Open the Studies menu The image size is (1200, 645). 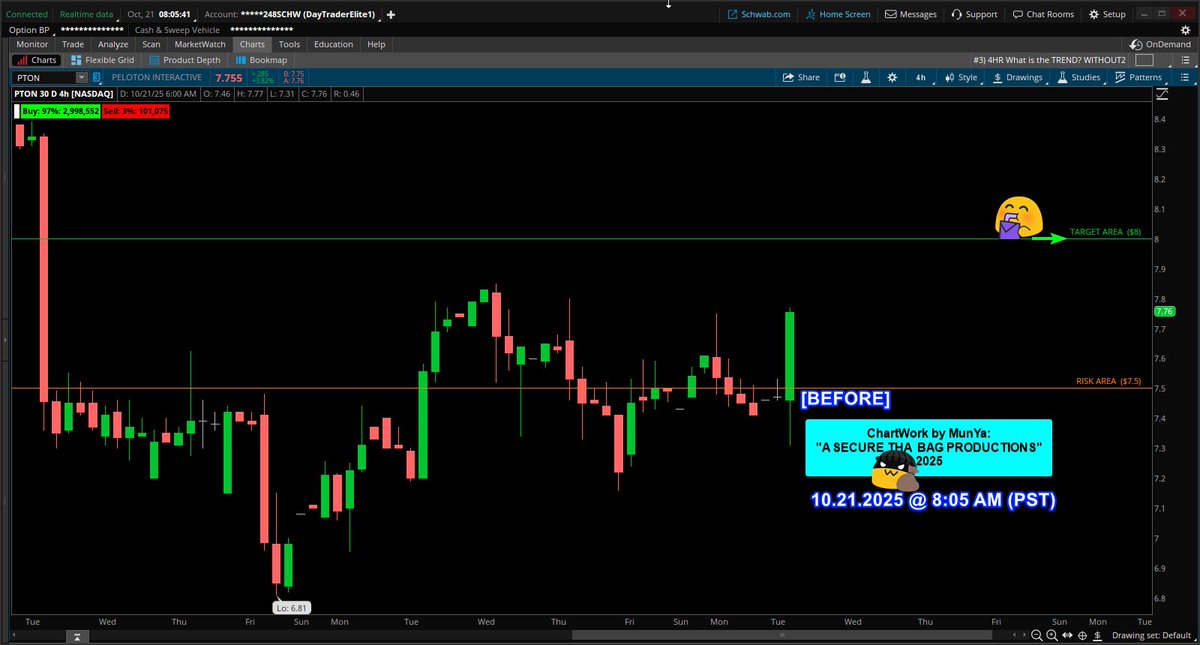[1078, 77]
